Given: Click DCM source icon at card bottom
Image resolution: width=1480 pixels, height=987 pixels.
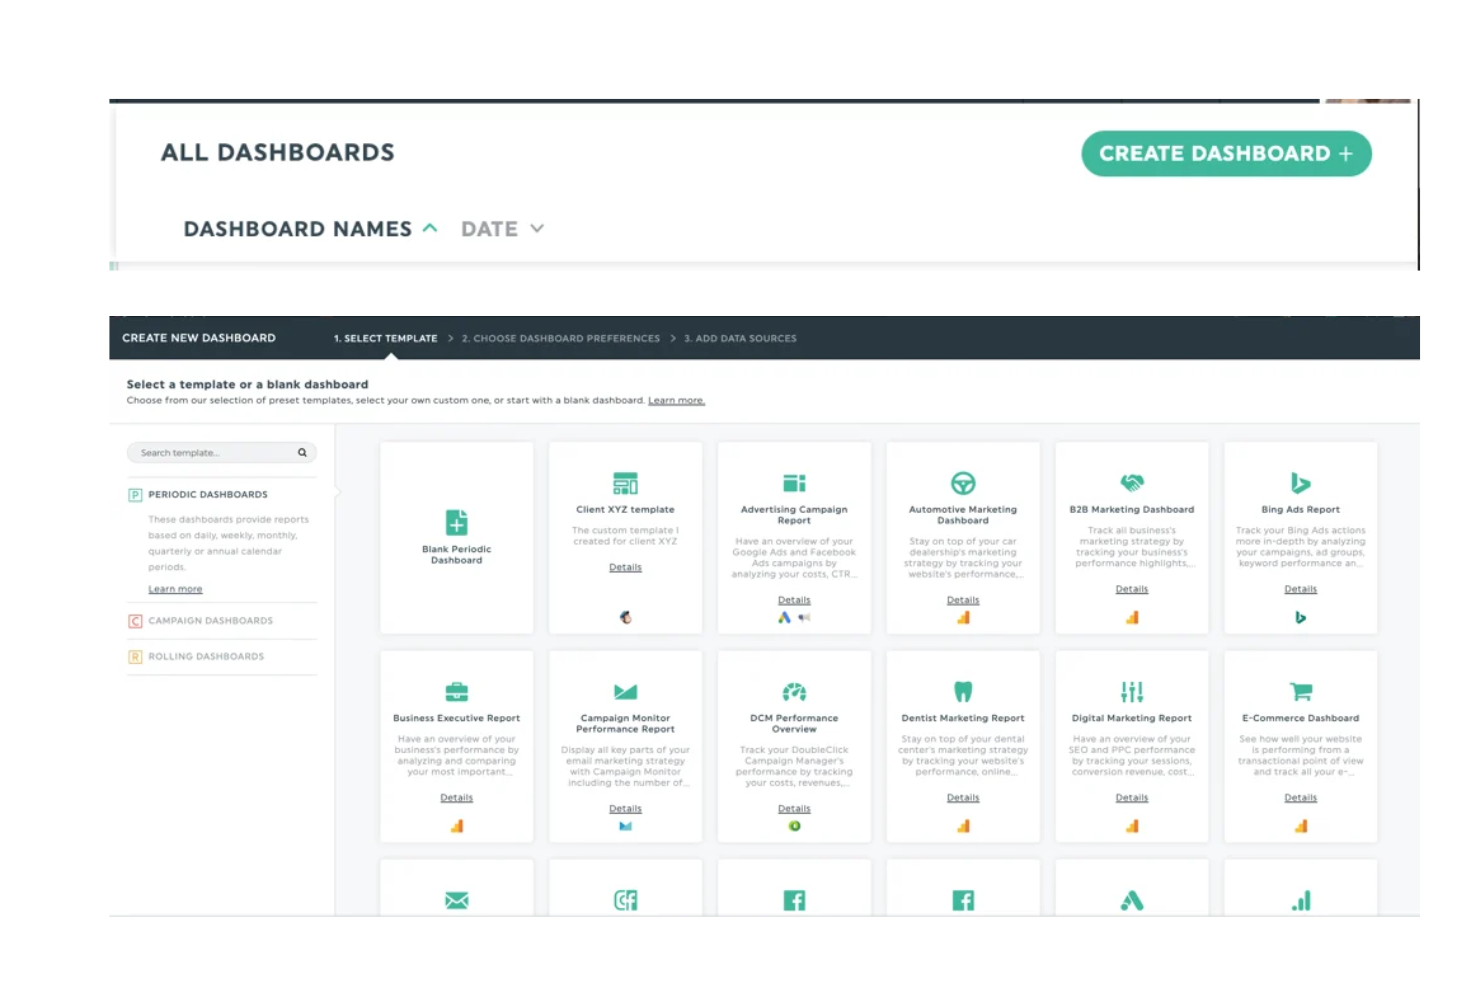Looking at the screenshot, I should tap(794, 827).
